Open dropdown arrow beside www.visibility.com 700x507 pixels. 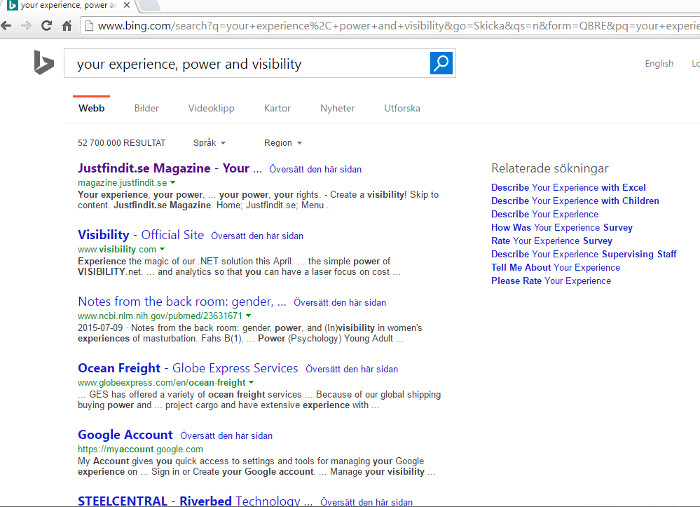[x=162, y=249]
